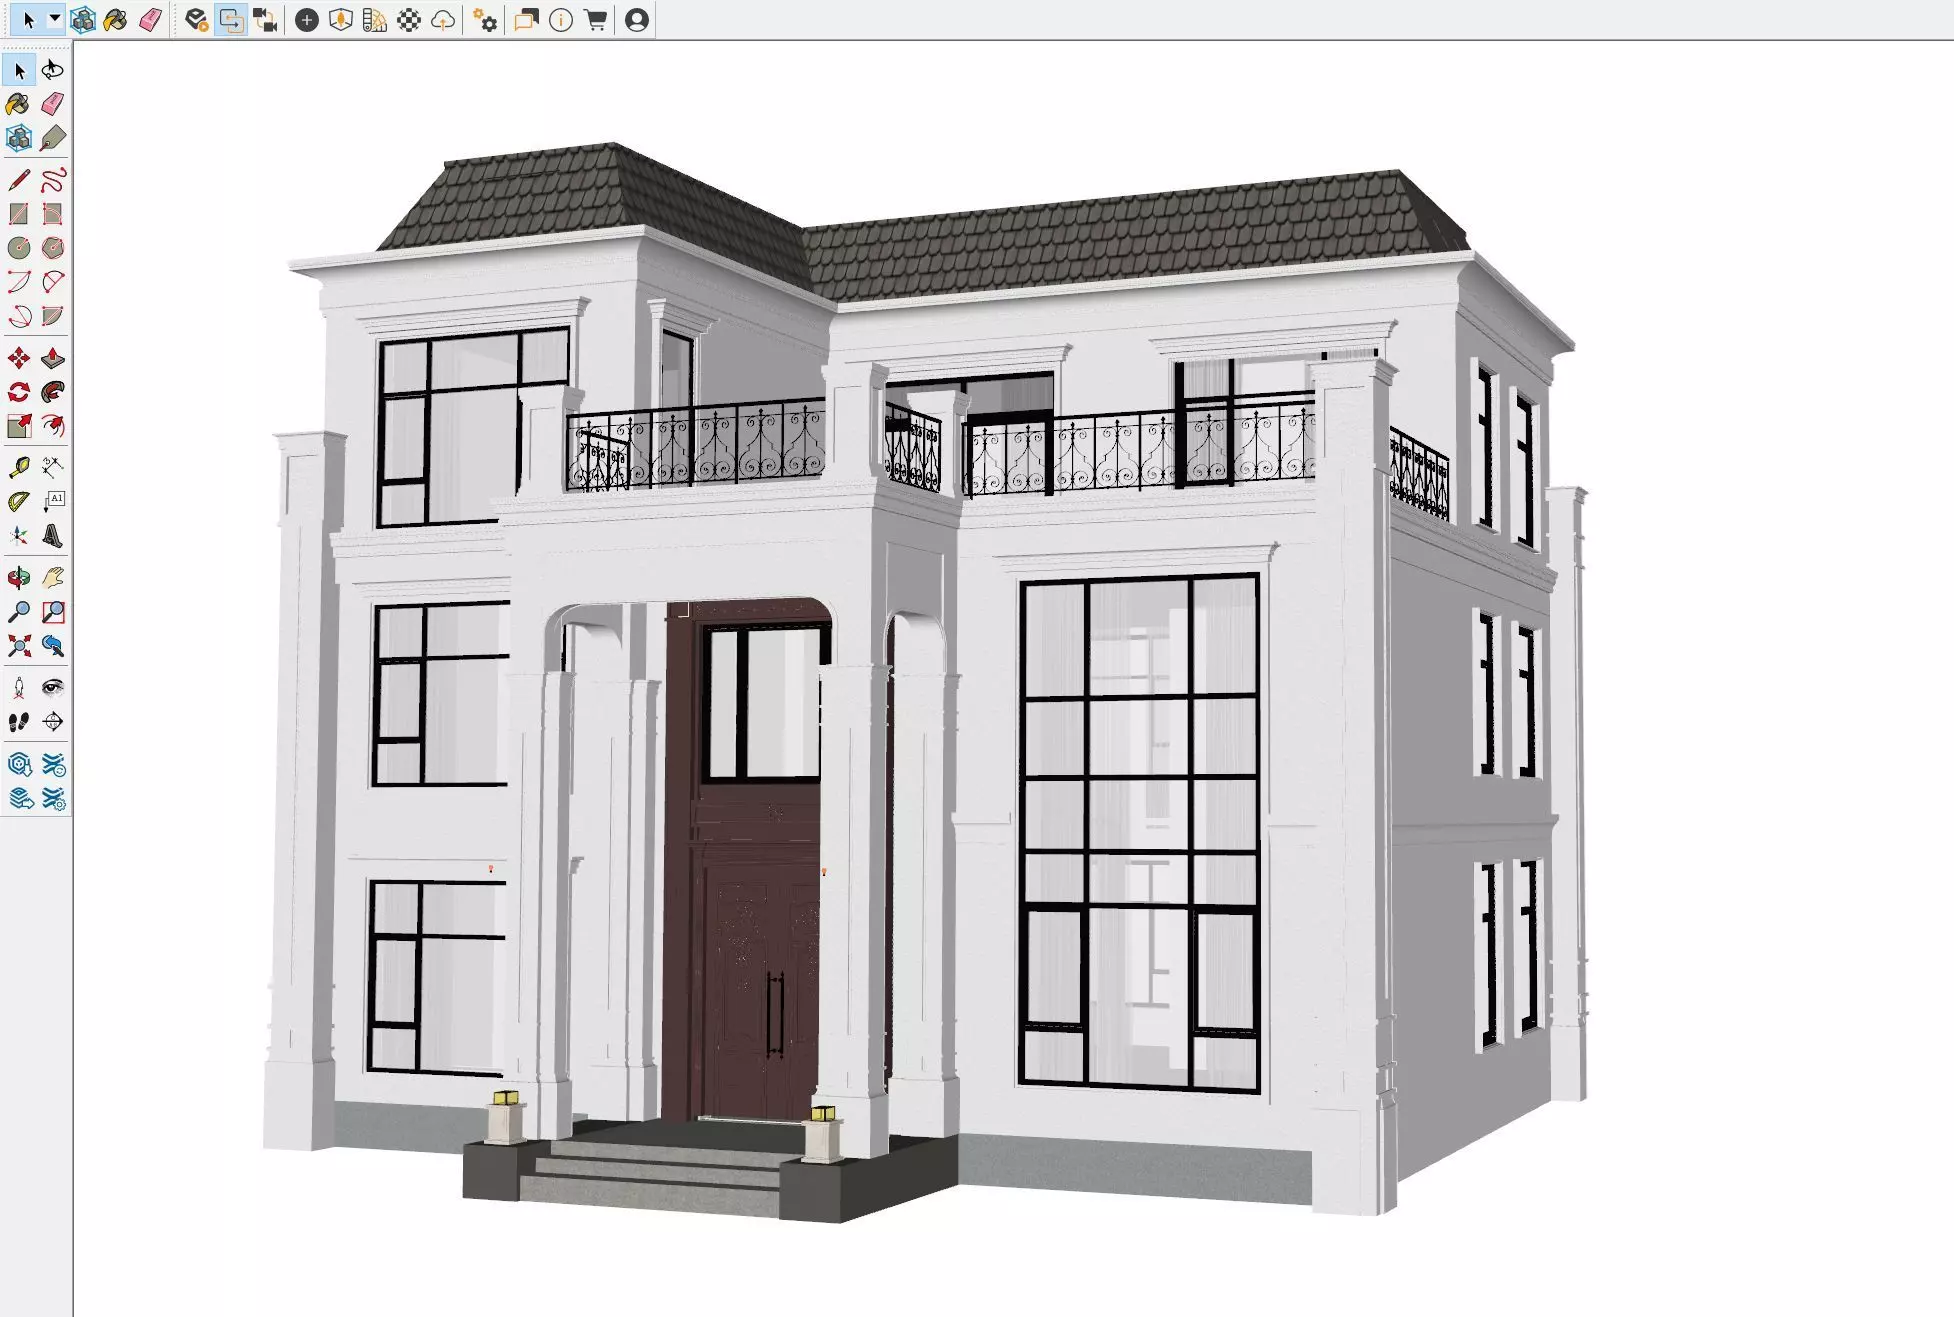Click the checkered sphere icon

pos(409,20)
